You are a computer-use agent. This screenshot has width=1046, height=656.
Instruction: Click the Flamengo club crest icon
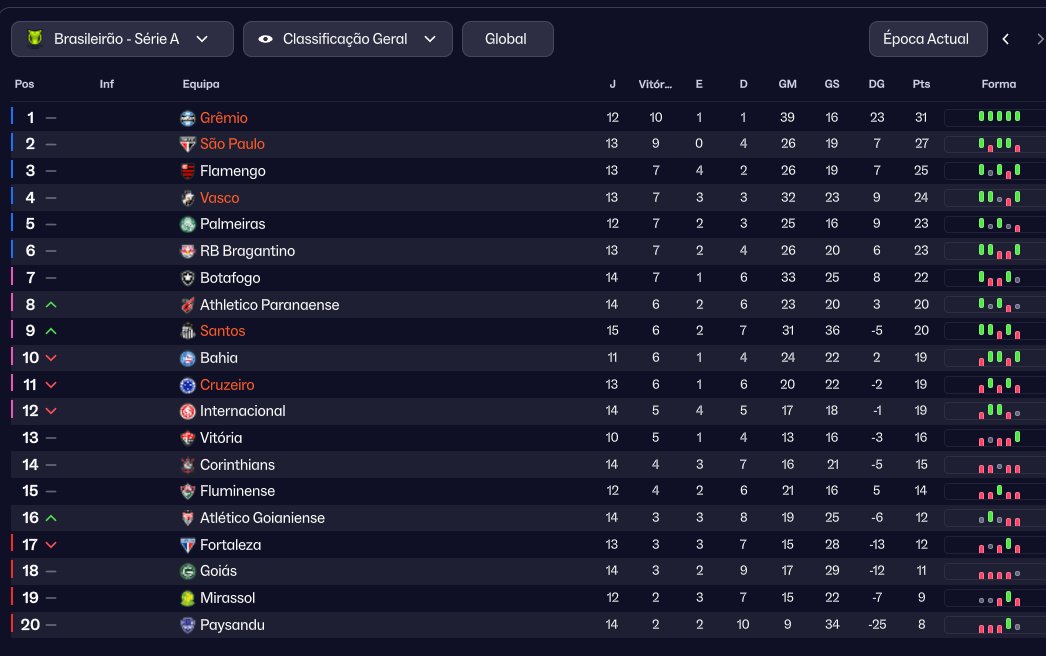point(187,171)
